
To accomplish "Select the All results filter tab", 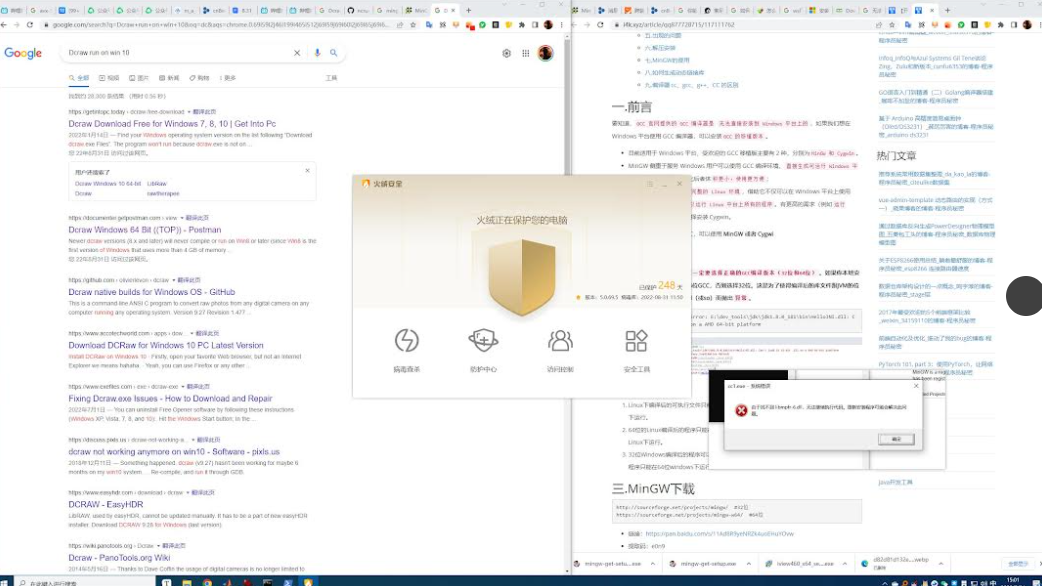I will point(78,78).
